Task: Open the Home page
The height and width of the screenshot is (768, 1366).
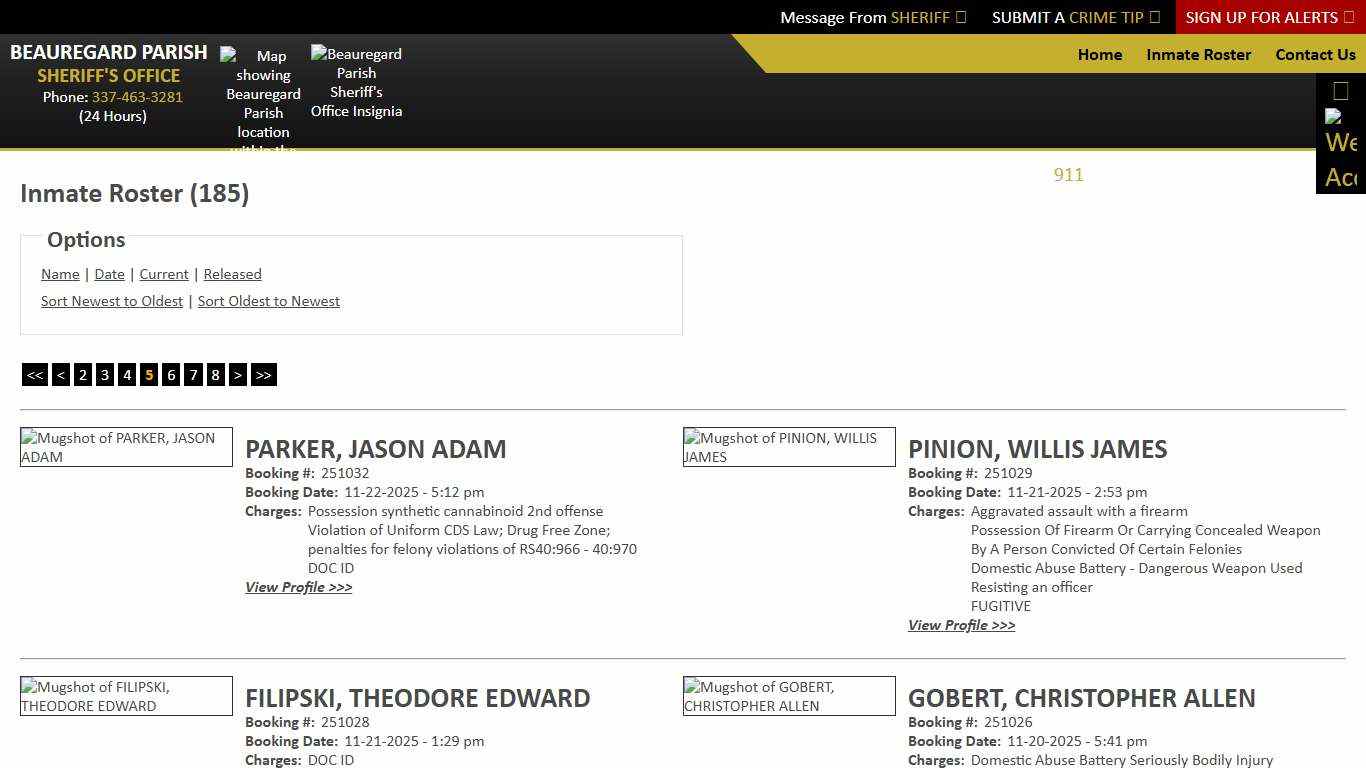Action: tap(1099, 55)
